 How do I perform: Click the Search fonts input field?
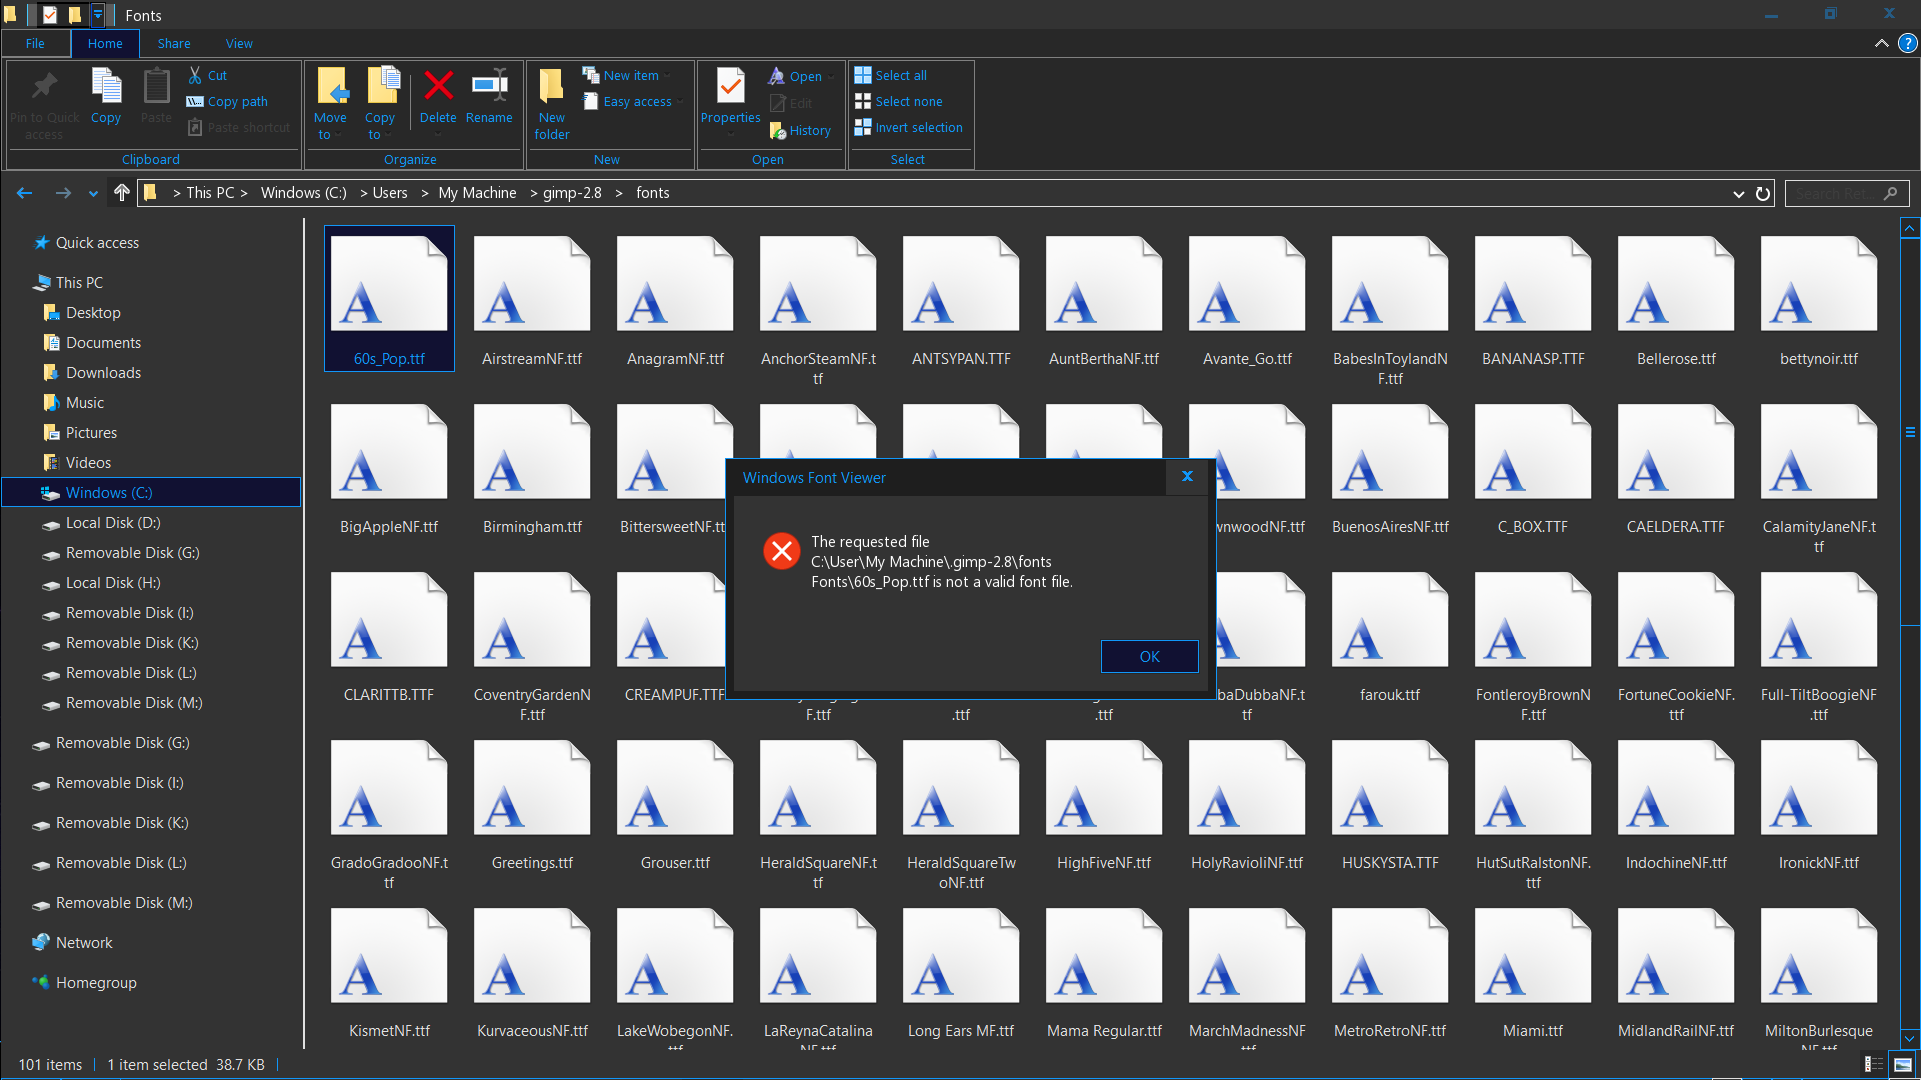click(x=1846, y=193)
